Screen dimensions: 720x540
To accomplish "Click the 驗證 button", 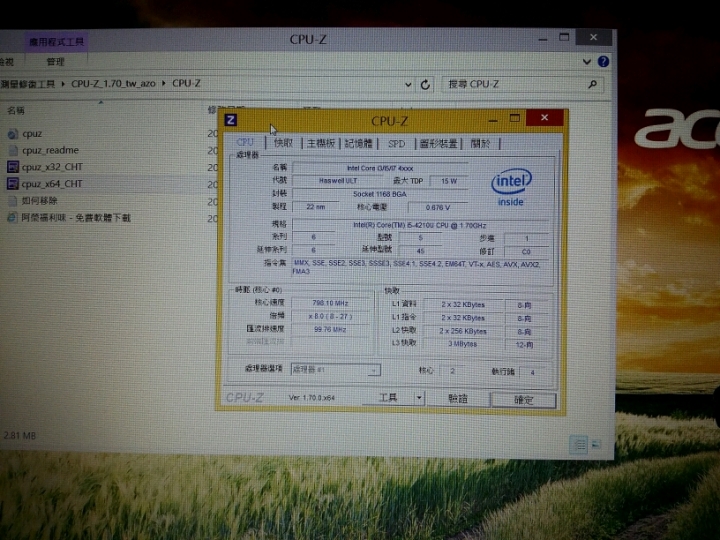I will click(x=457, y=399).
